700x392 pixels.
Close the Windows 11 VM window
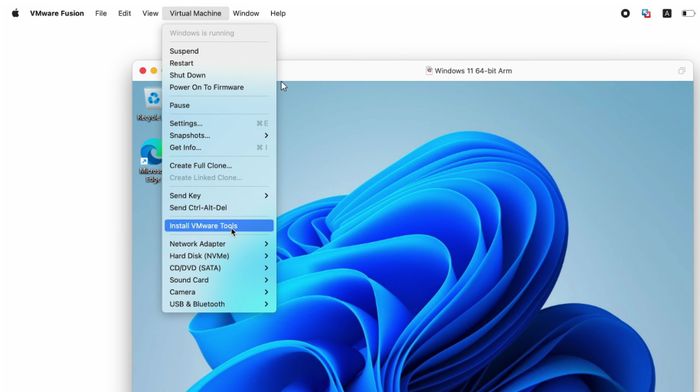(143, 71)
